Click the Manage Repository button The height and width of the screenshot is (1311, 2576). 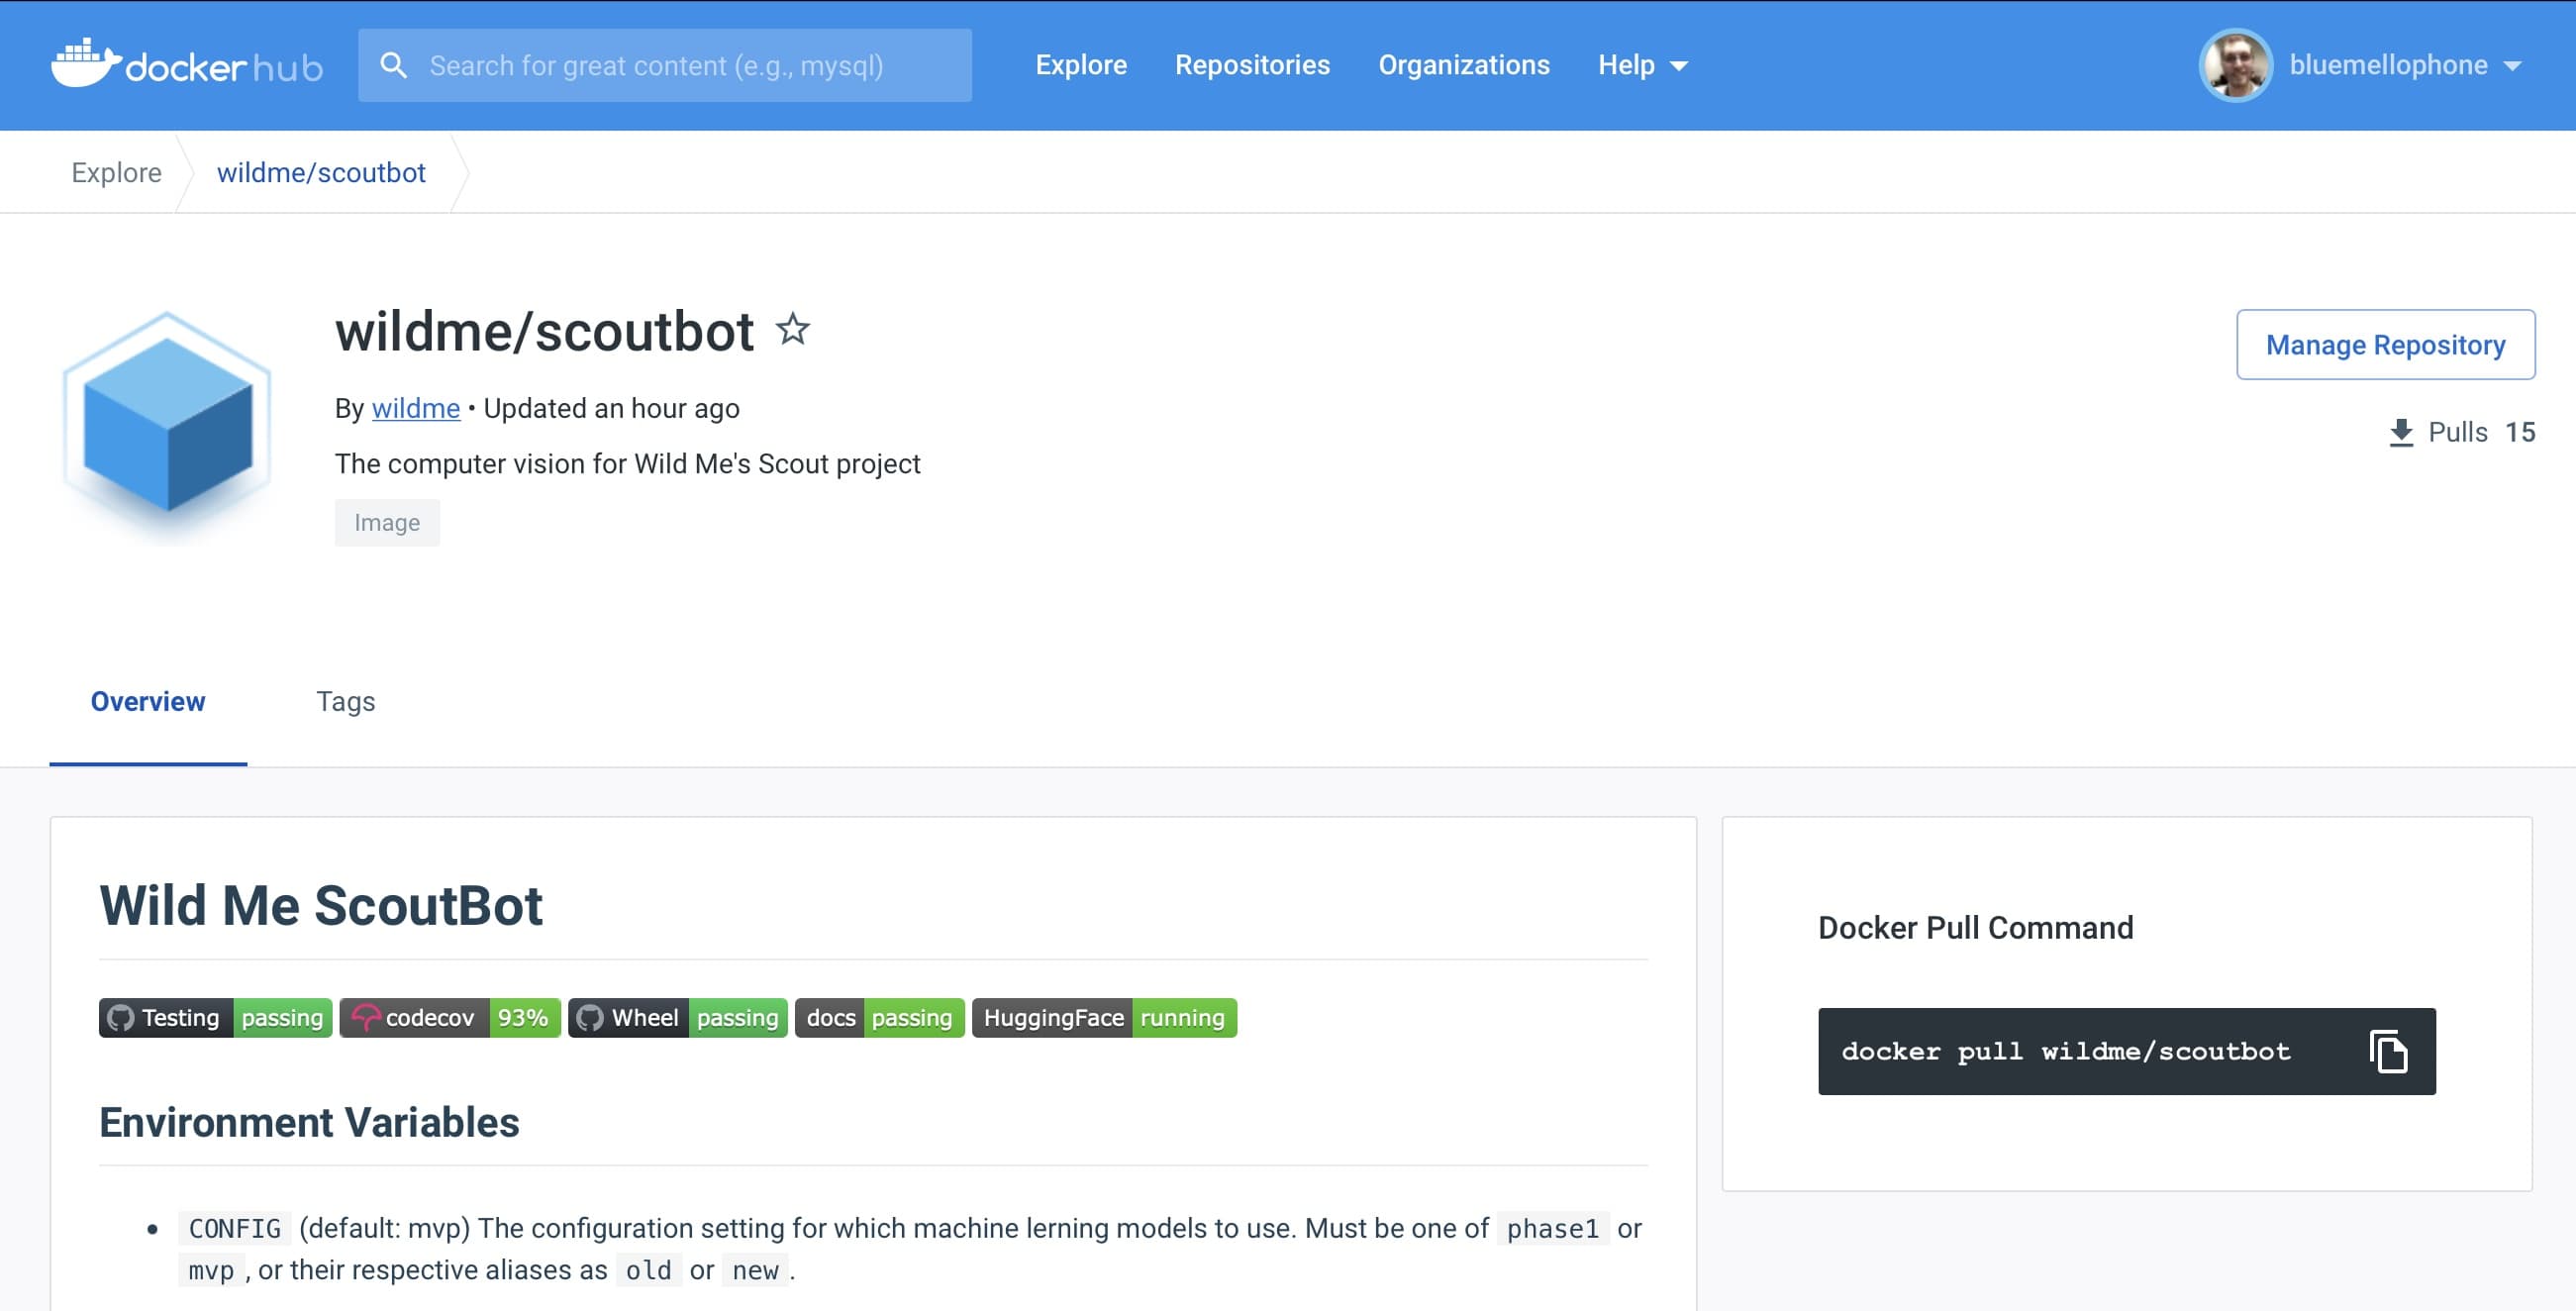tap(2385, 344)
